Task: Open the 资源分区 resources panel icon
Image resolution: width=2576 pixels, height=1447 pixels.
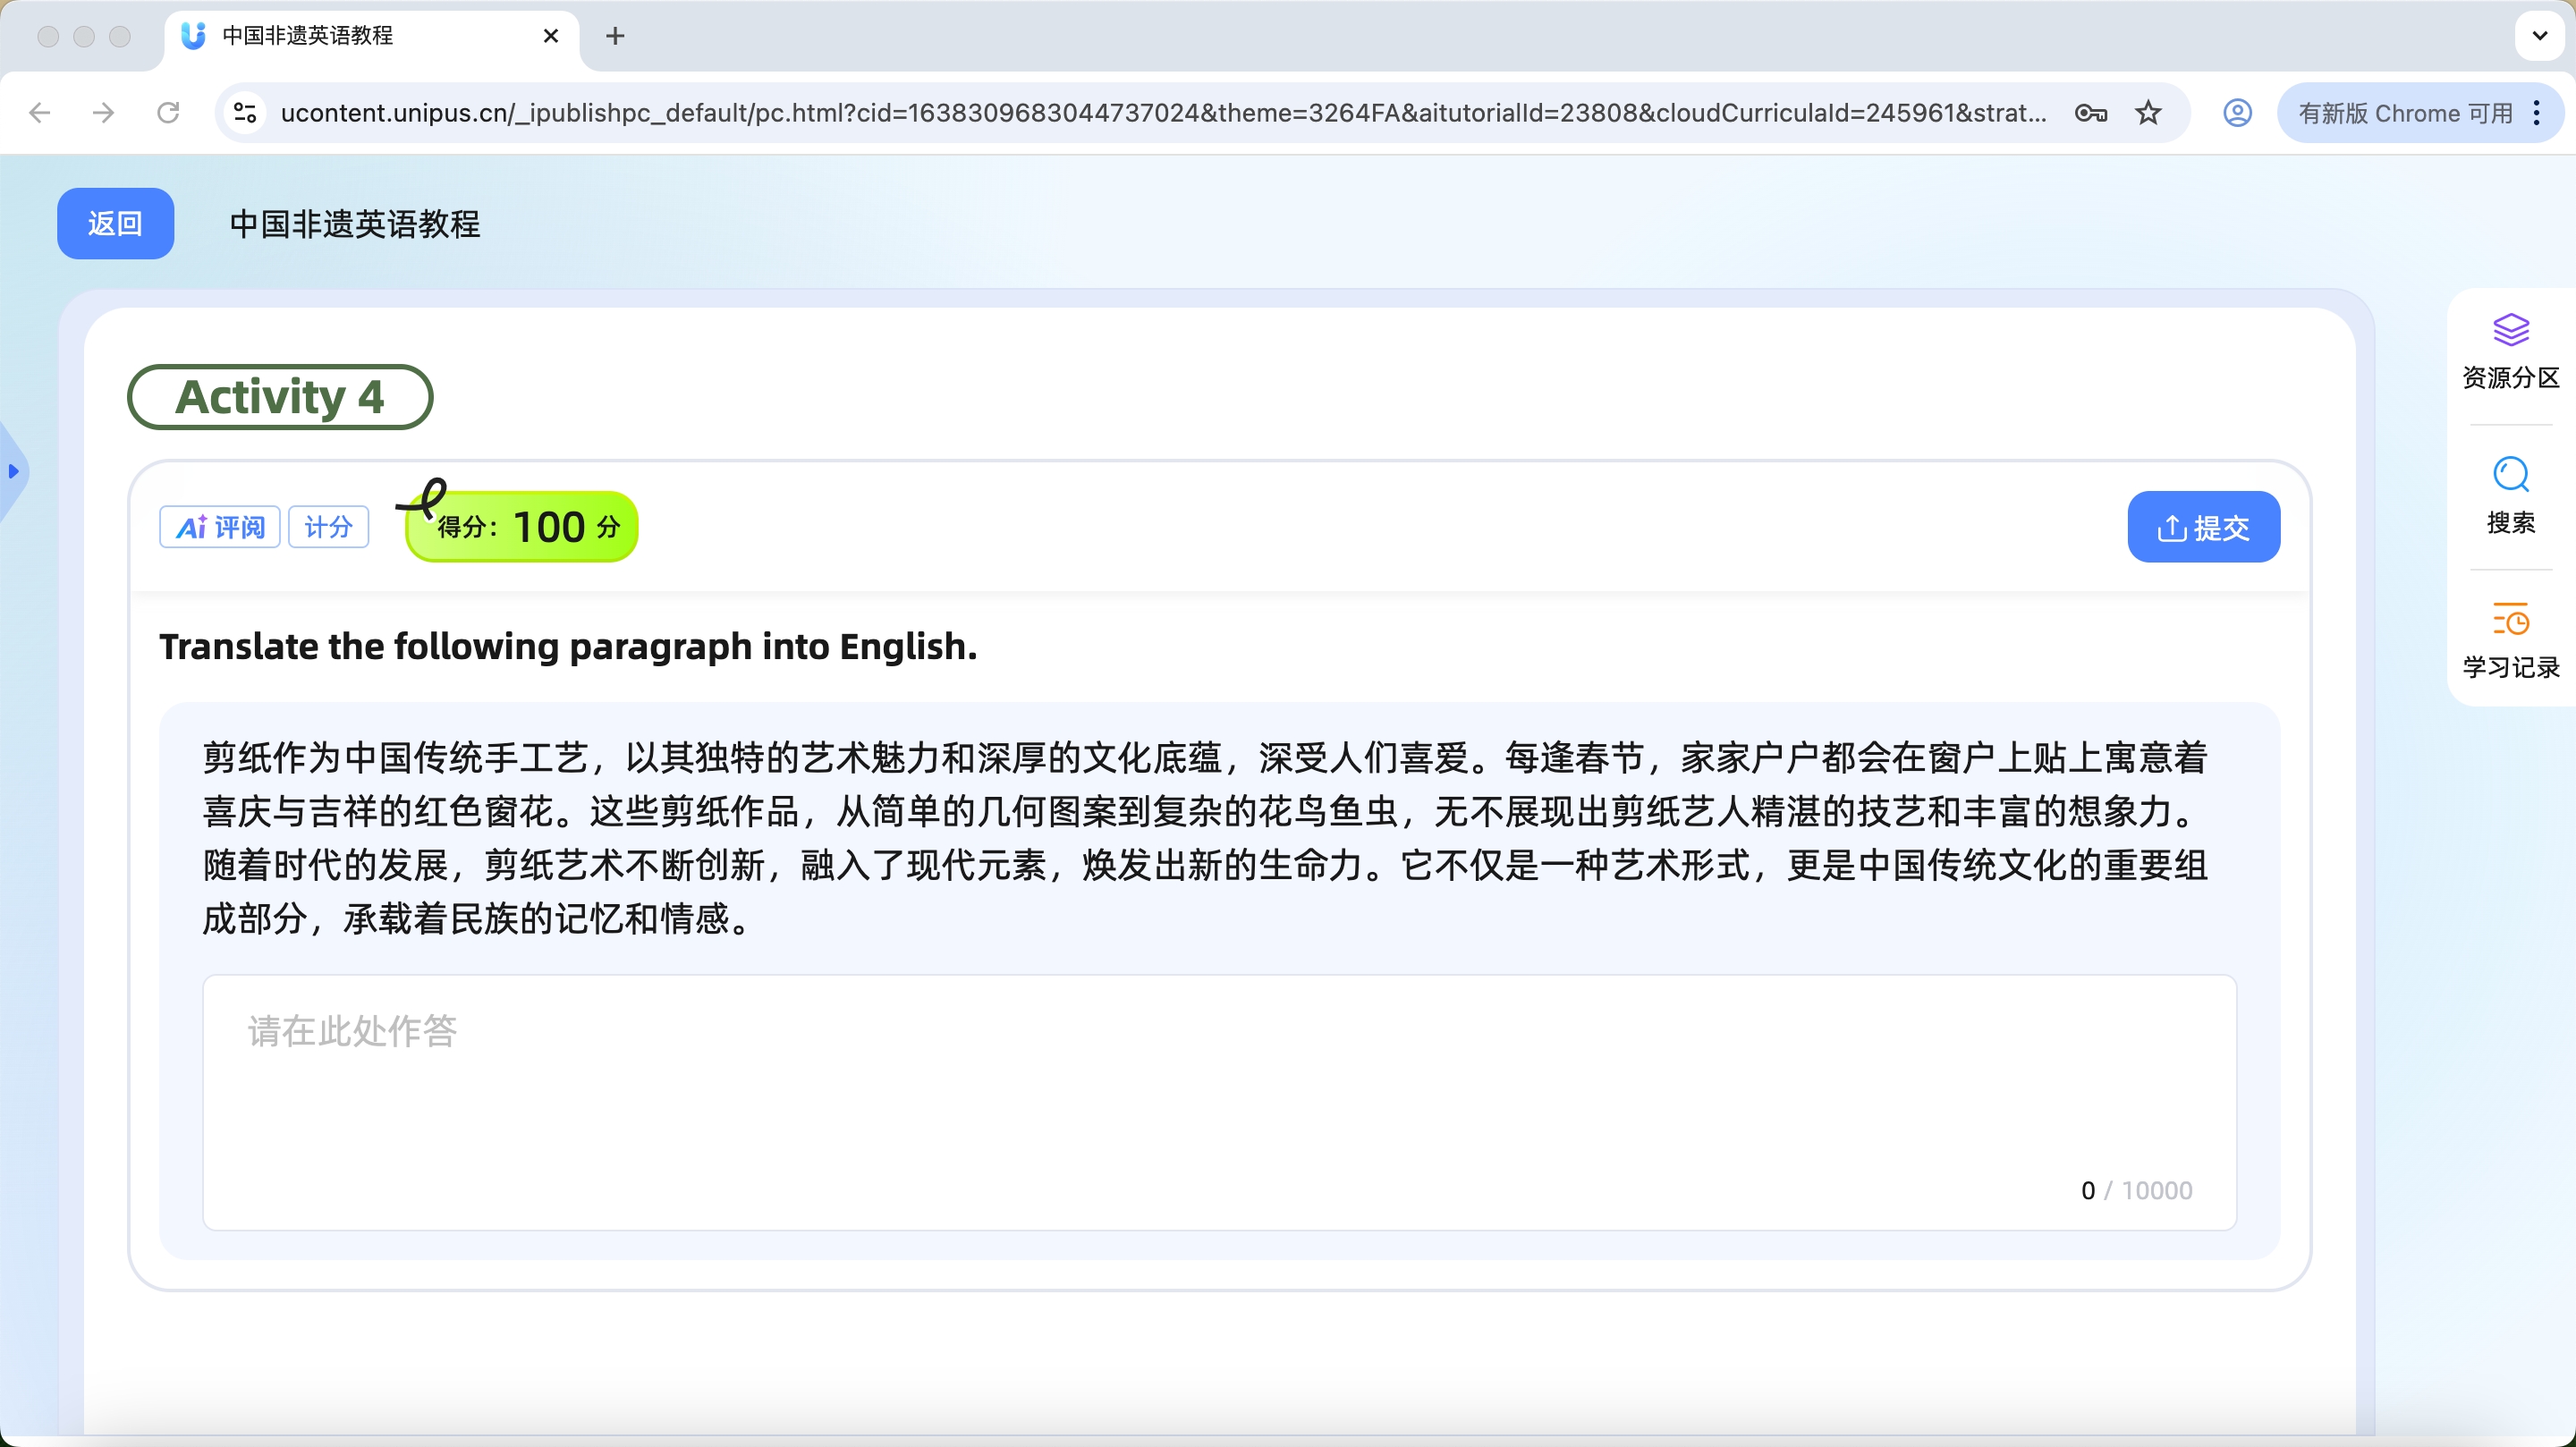Action: click(2510, 331)
